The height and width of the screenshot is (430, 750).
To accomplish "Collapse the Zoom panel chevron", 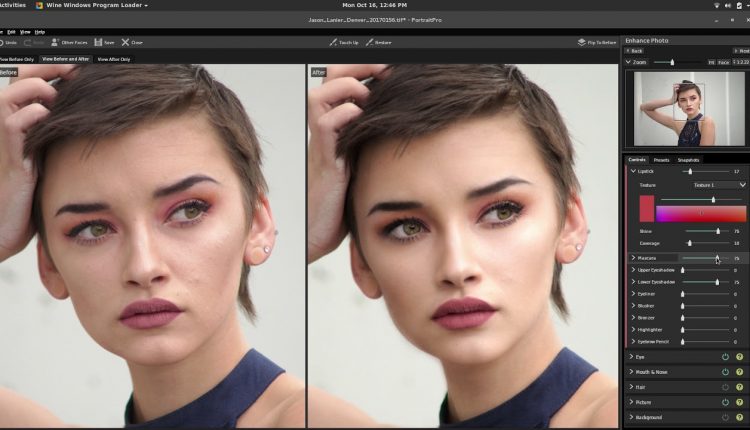I will pyautogui.click(x=628, y=62).
